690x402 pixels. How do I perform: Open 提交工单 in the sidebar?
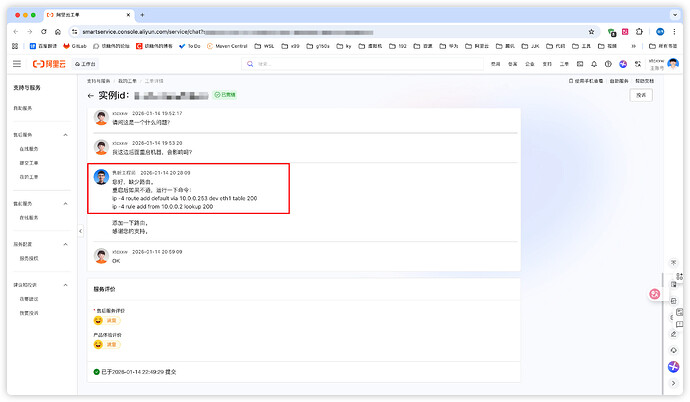point(28,162)
